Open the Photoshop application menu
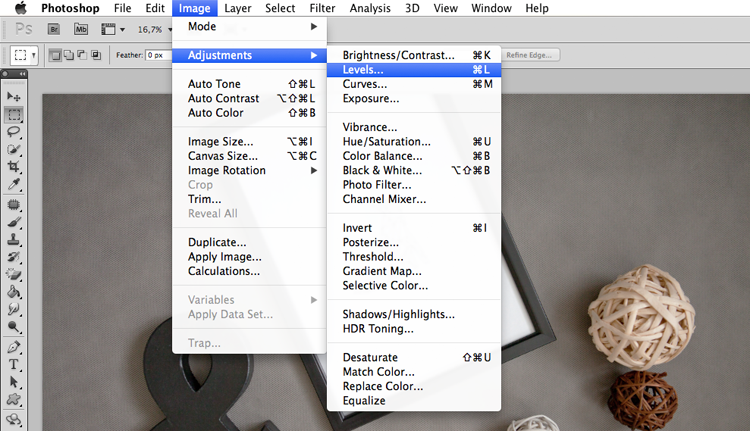The image size is (750, 431). [70, 8]
